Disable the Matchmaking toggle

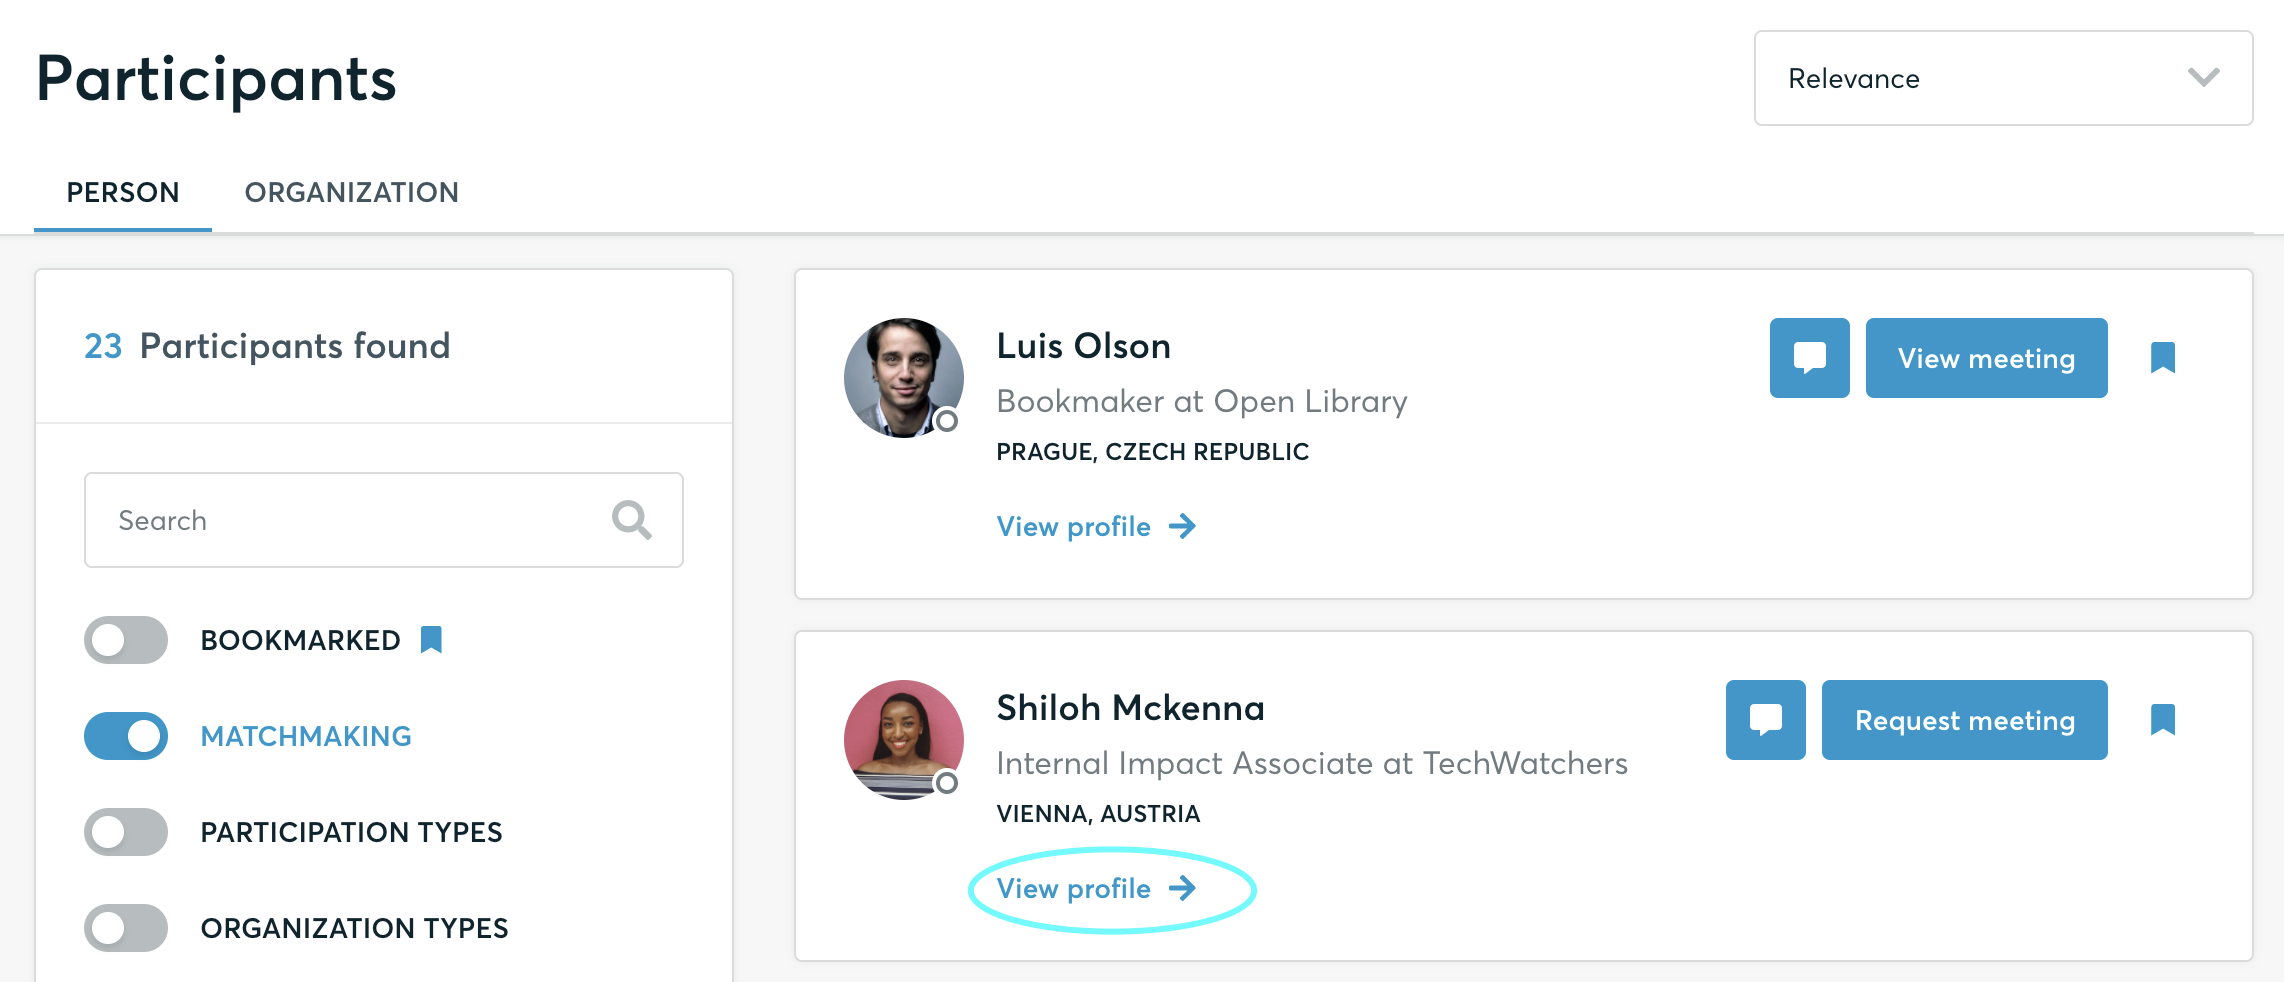126,736
